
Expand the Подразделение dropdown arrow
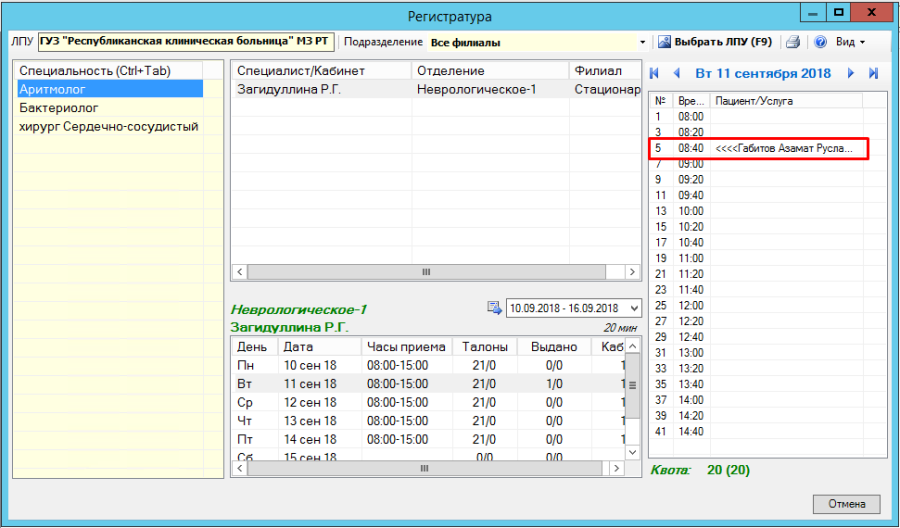(642, 42)
